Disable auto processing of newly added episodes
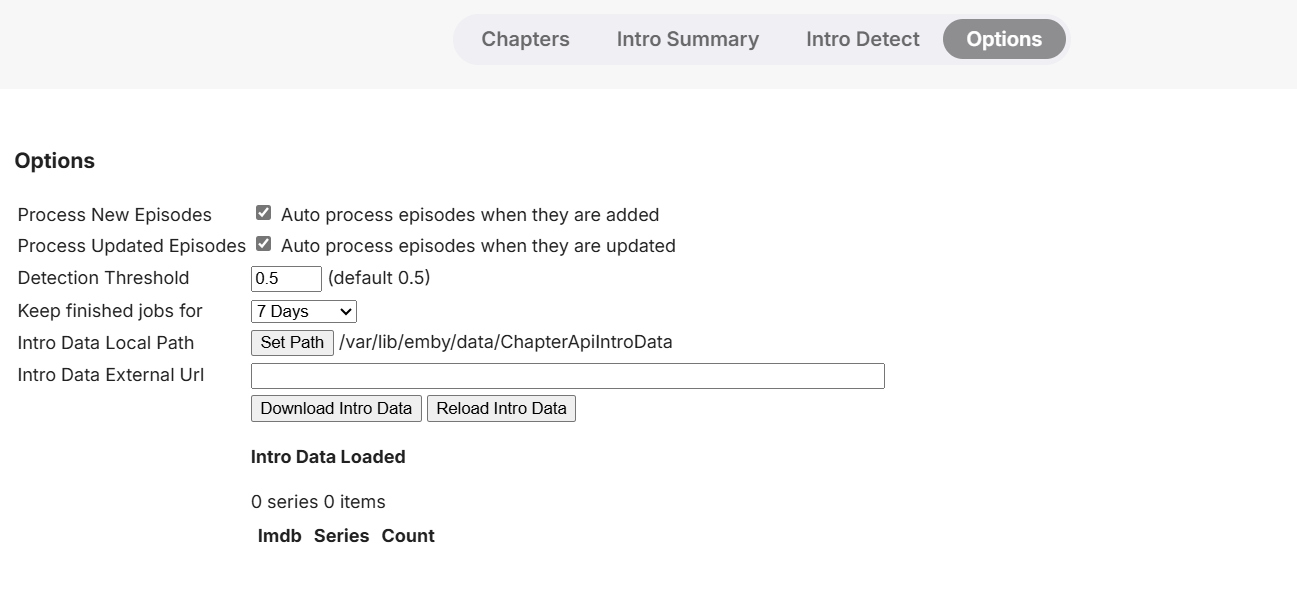 (264, 213)
